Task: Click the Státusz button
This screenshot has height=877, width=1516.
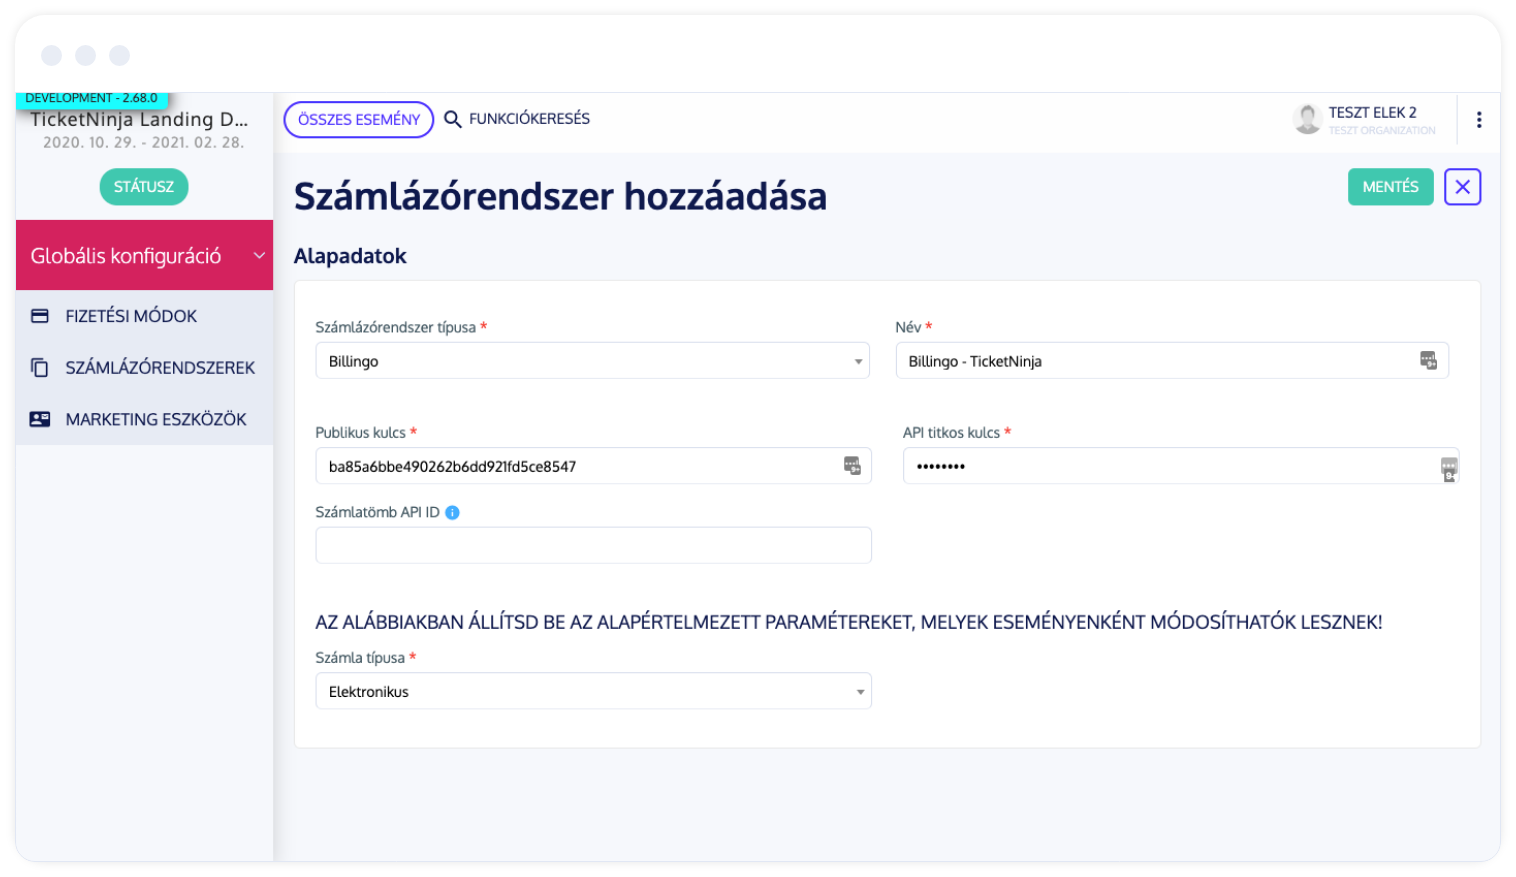Action: [144, 187]
